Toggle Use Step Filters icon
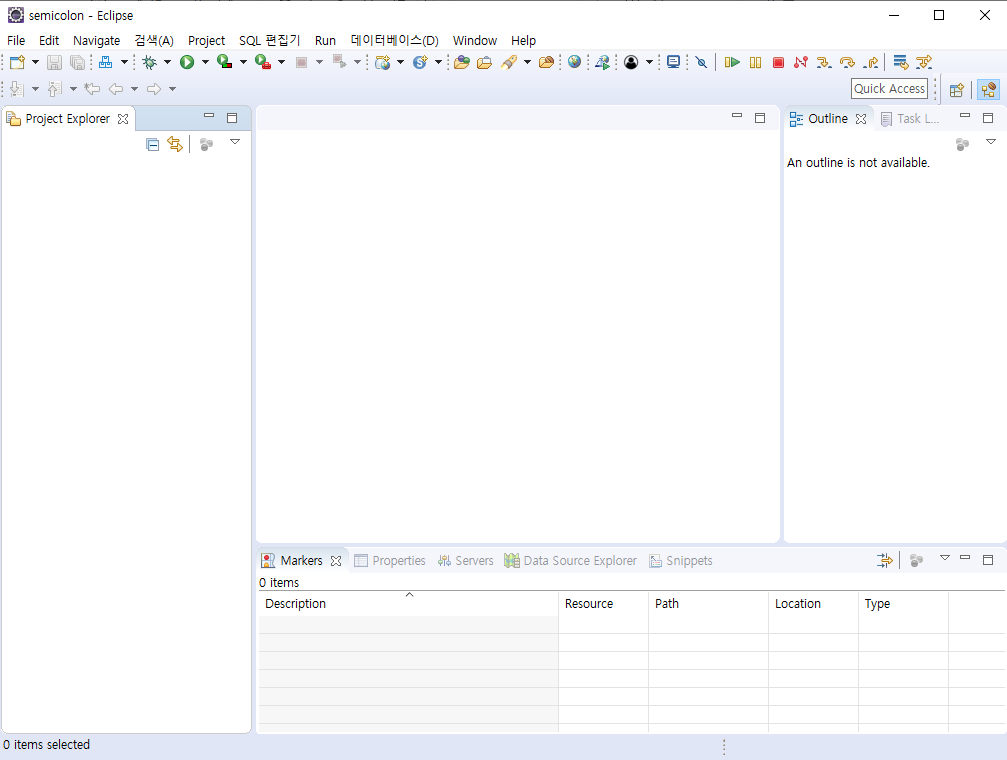 click(924, 62)
